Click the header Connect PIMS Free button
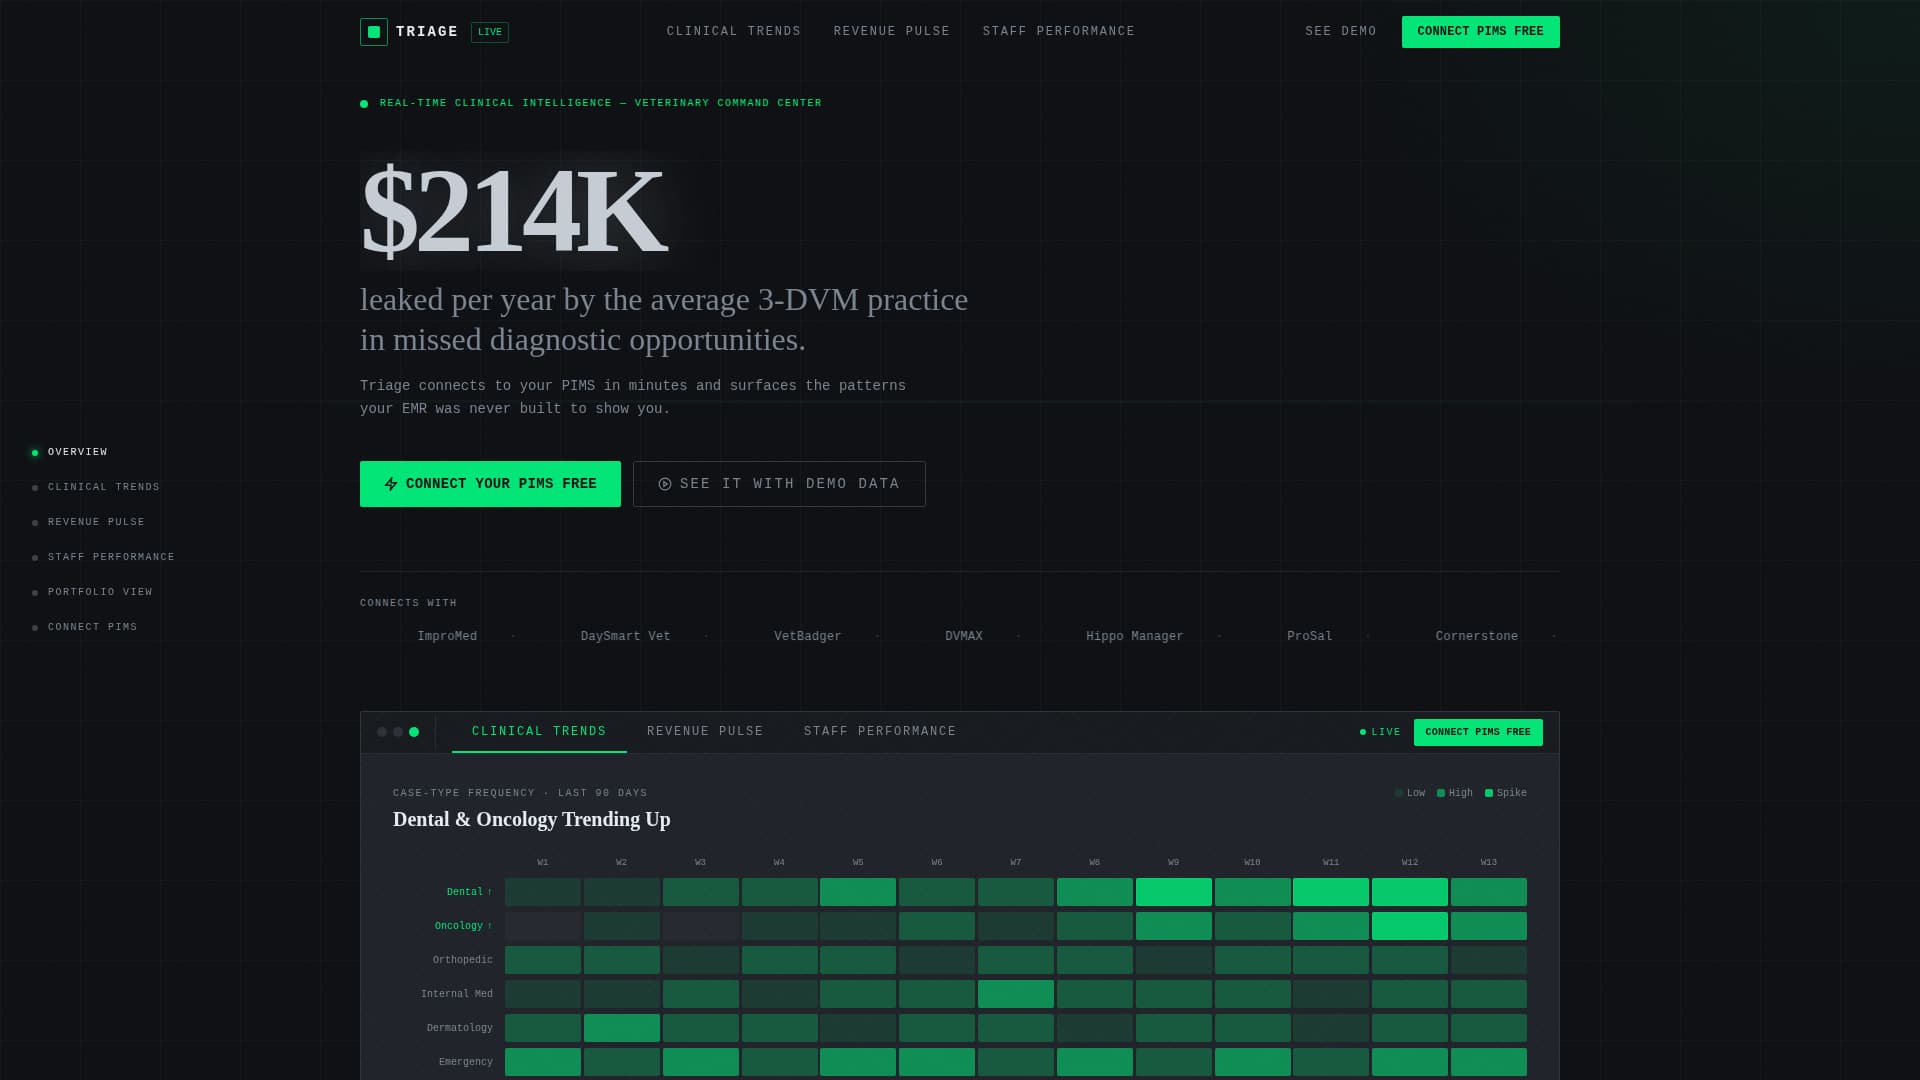This screenshot has height=1080, width=1920. point(1481,32)
